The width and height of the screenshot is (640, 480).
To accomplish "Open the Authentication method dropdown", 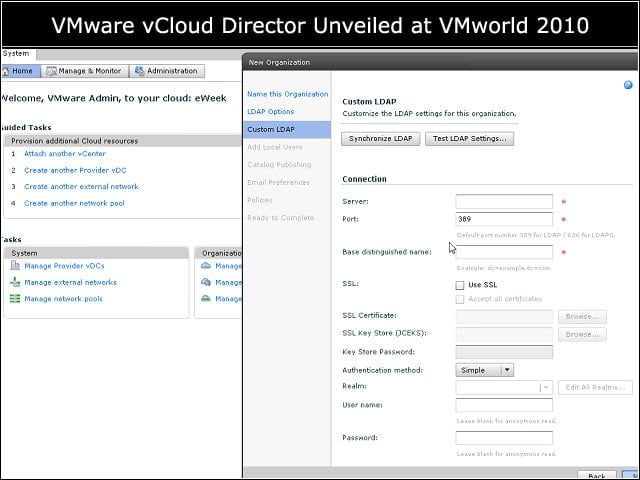I will tap(484, 370).
